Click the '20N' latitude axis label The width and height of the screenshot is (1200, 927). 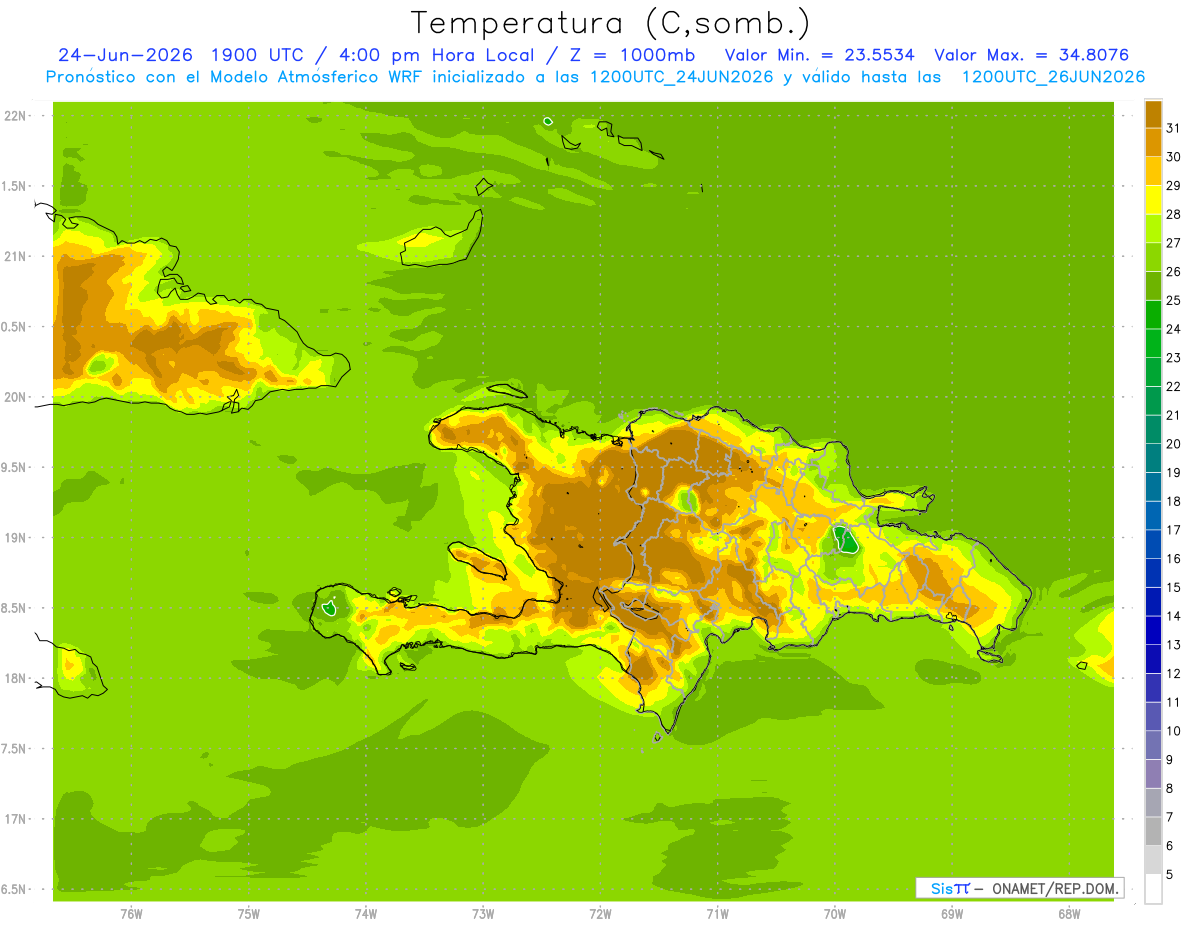tap(17, 397)
